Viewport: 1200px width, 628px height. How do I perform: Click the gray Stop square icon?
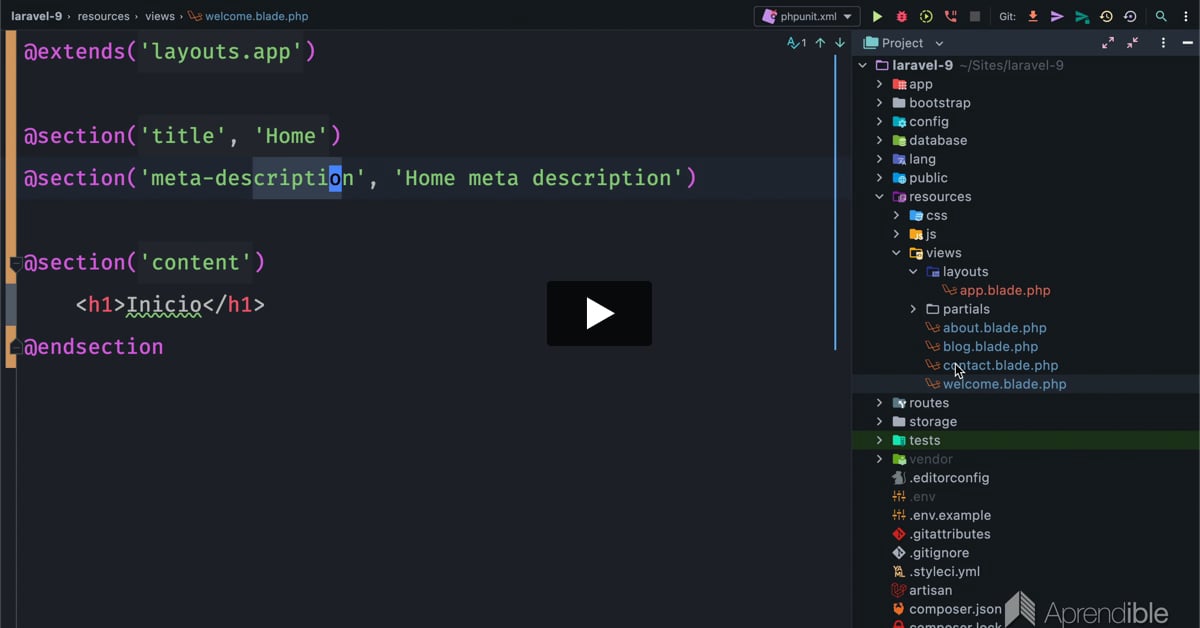tap(975, 16)
